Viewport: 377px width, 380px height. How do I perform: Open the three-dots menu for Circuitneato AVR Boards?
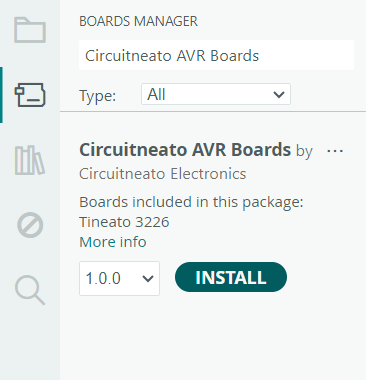coord(335,151)
